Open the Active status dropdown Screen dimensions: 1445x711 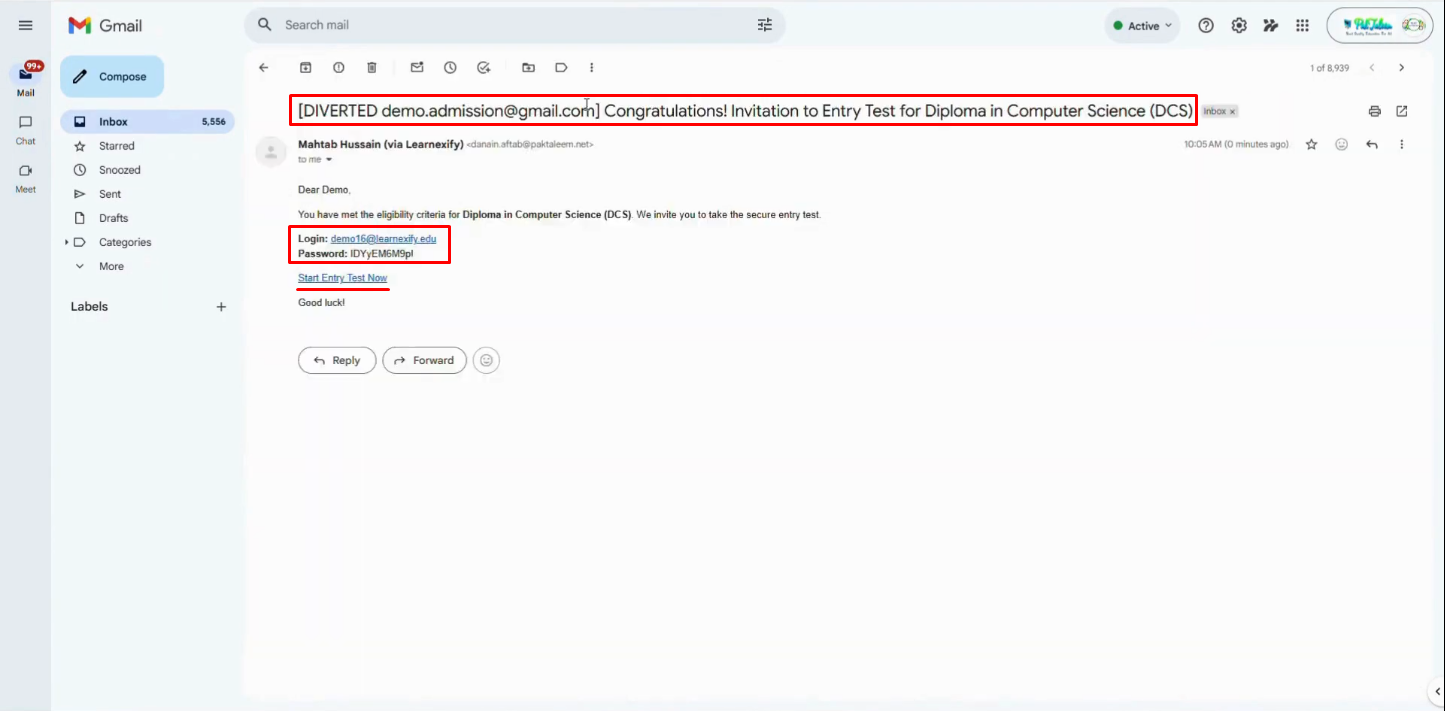[x=1142, y=26]
